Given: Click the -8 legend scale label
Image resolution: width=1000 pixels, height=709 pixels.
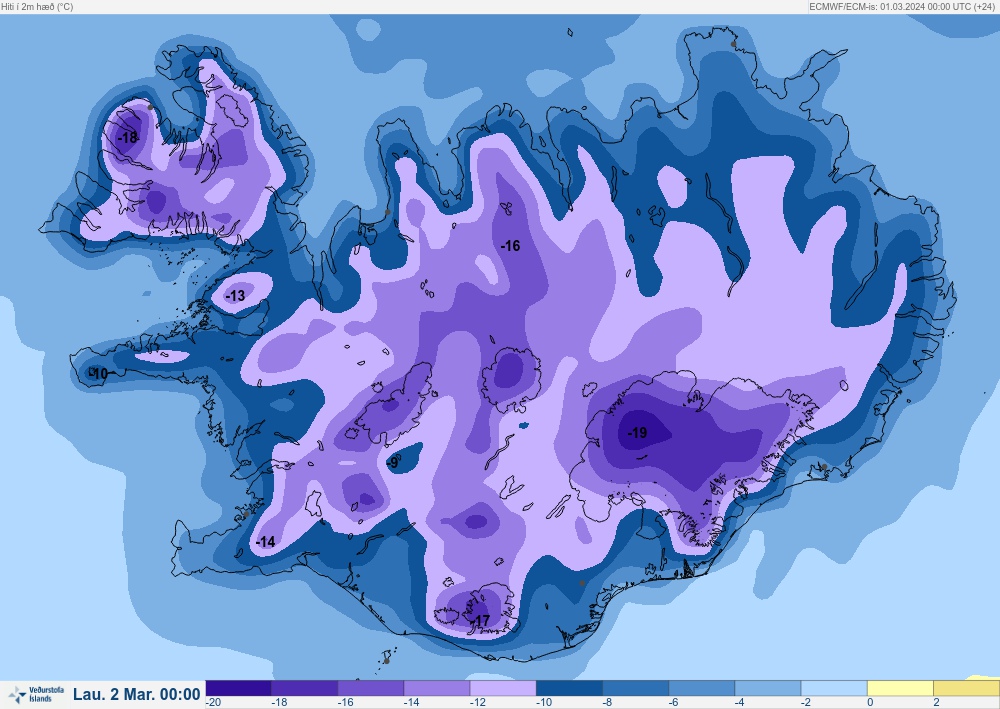Looking at the screenshot, I should [x=608, y=703].
